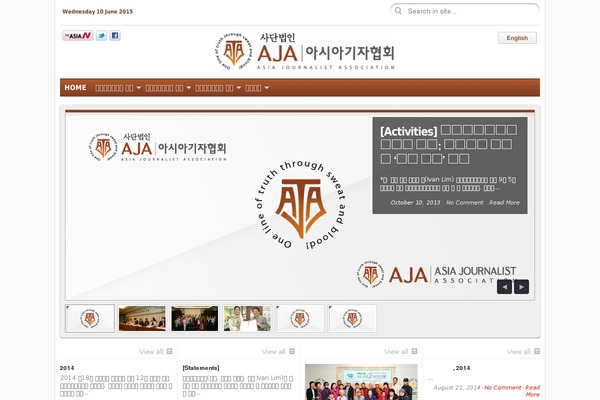
Task: Click No Comment under August 21, 2014
Action: 502,387
